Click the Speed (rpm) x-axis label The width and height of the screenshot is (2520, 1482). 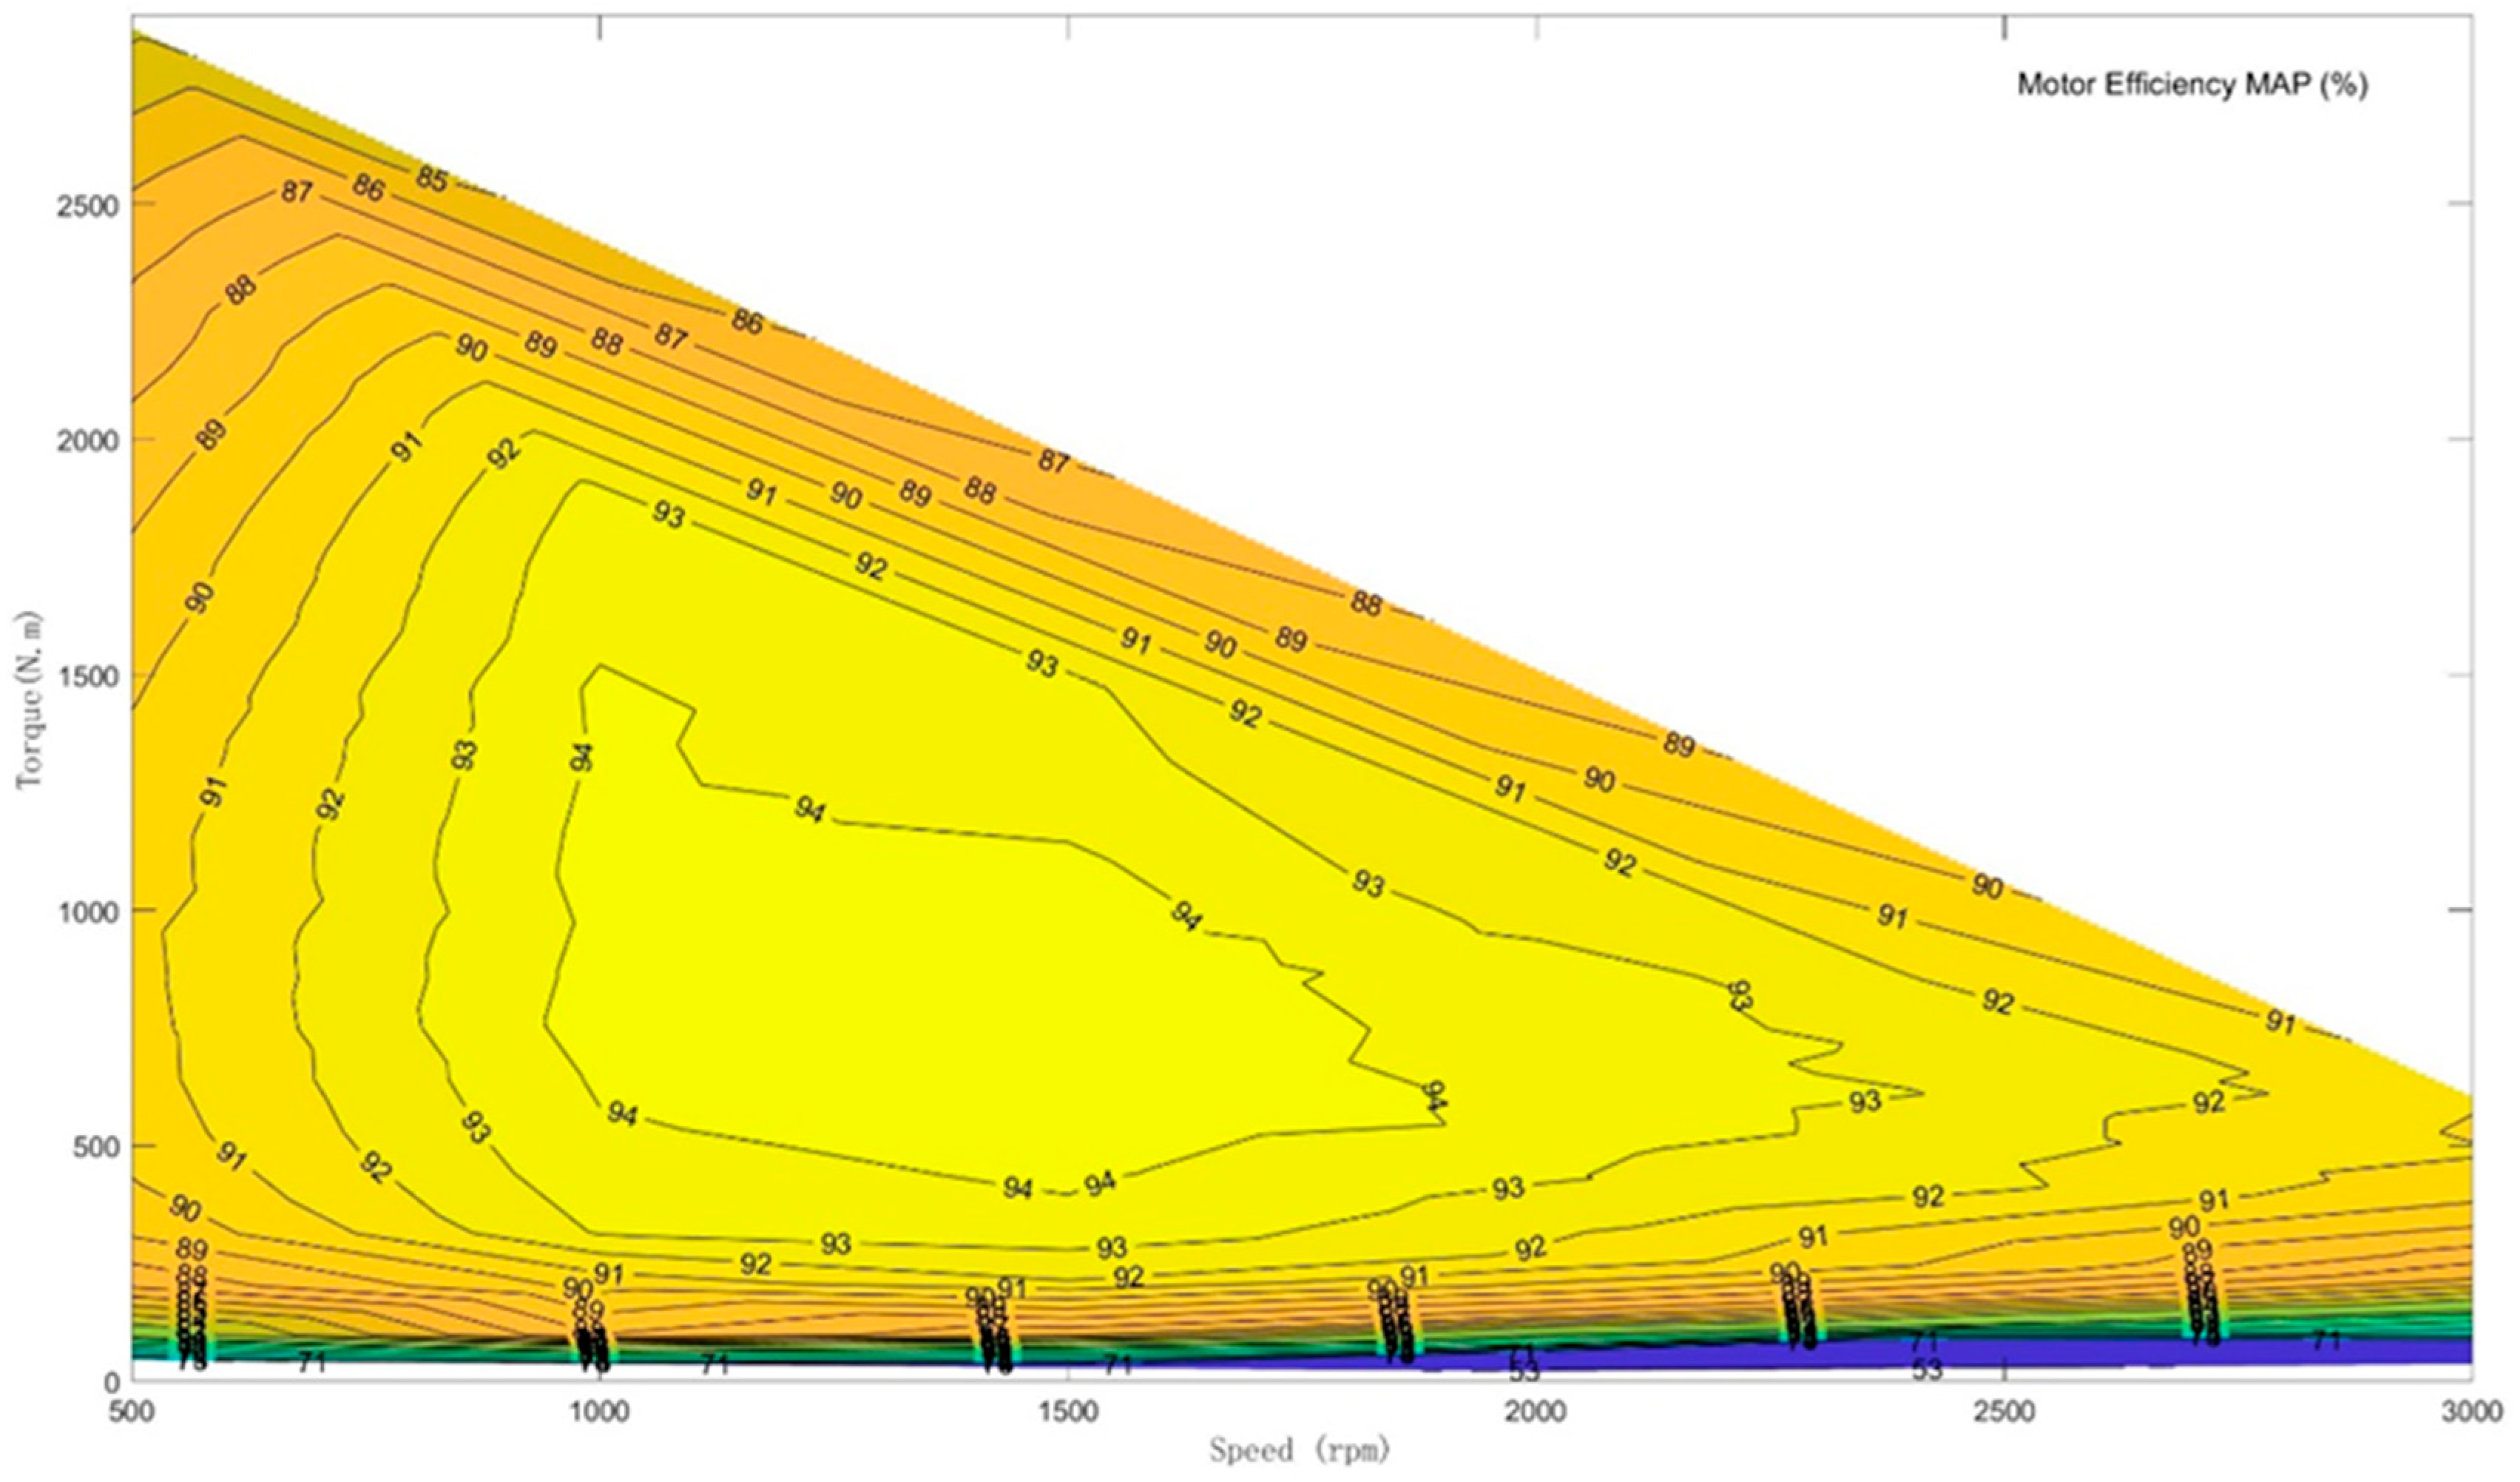coord(1300,1450)
